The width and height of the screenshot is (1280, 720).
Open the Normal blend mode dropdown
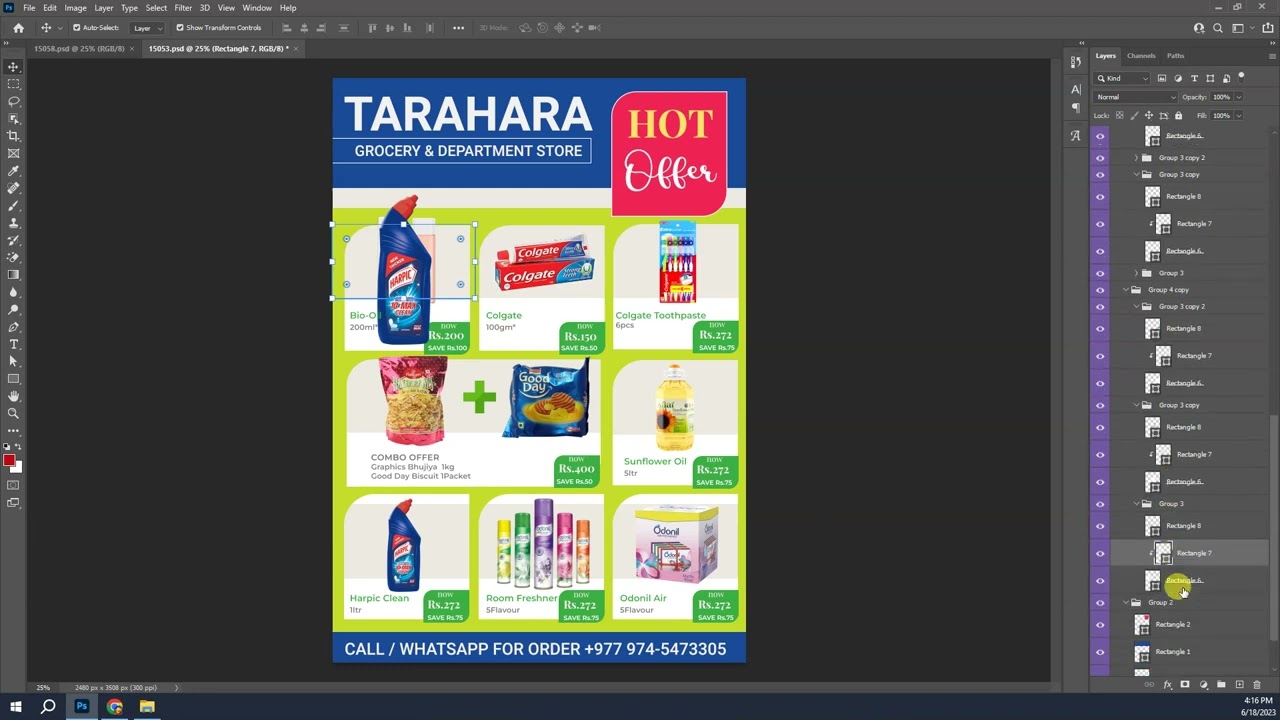[1135, 97]
